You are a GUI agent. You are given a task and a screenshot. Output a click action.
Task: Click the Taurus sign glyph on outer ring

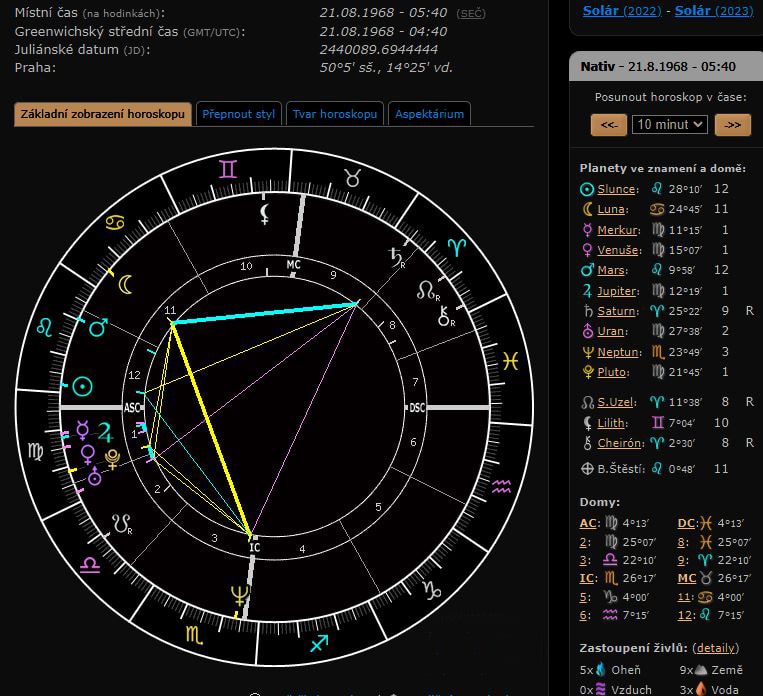(x=353, y=178)
